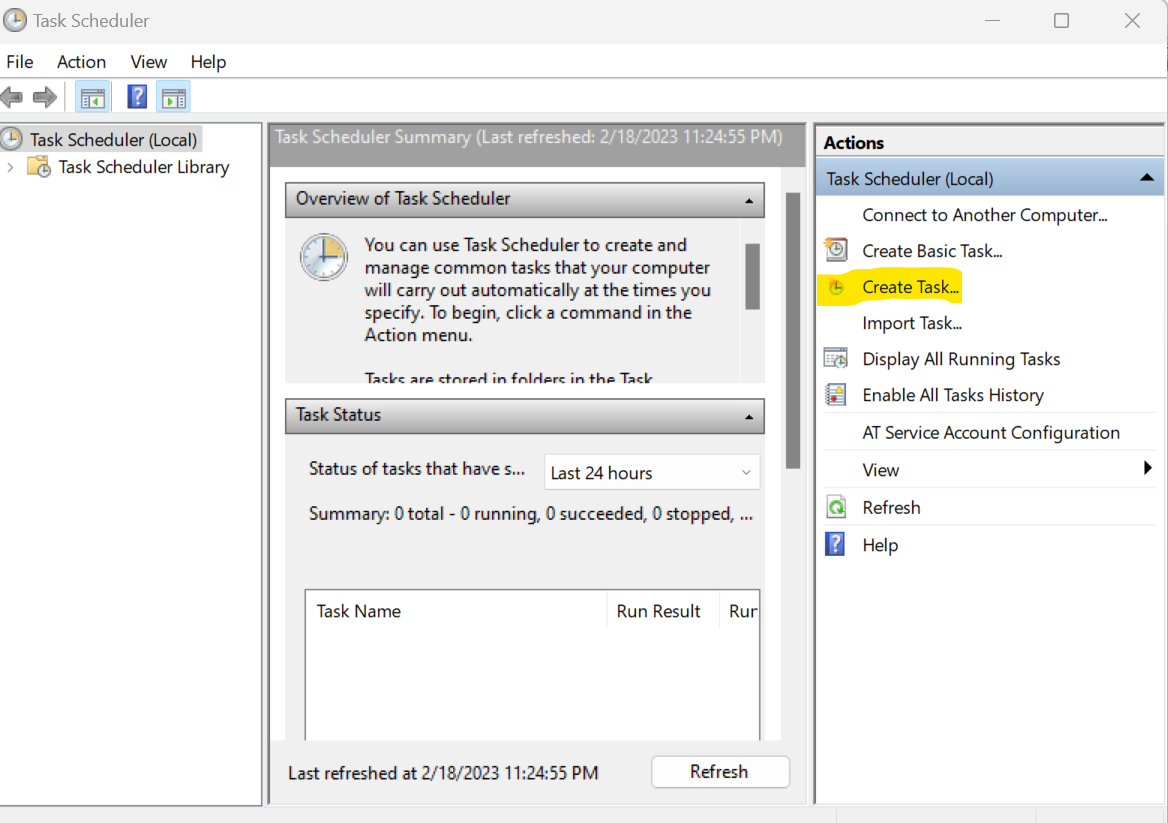Click the Last refreshed at timestamp text
Image resolution: width=1168 pixels, height=823 pixels.
(x=443, y=773)
